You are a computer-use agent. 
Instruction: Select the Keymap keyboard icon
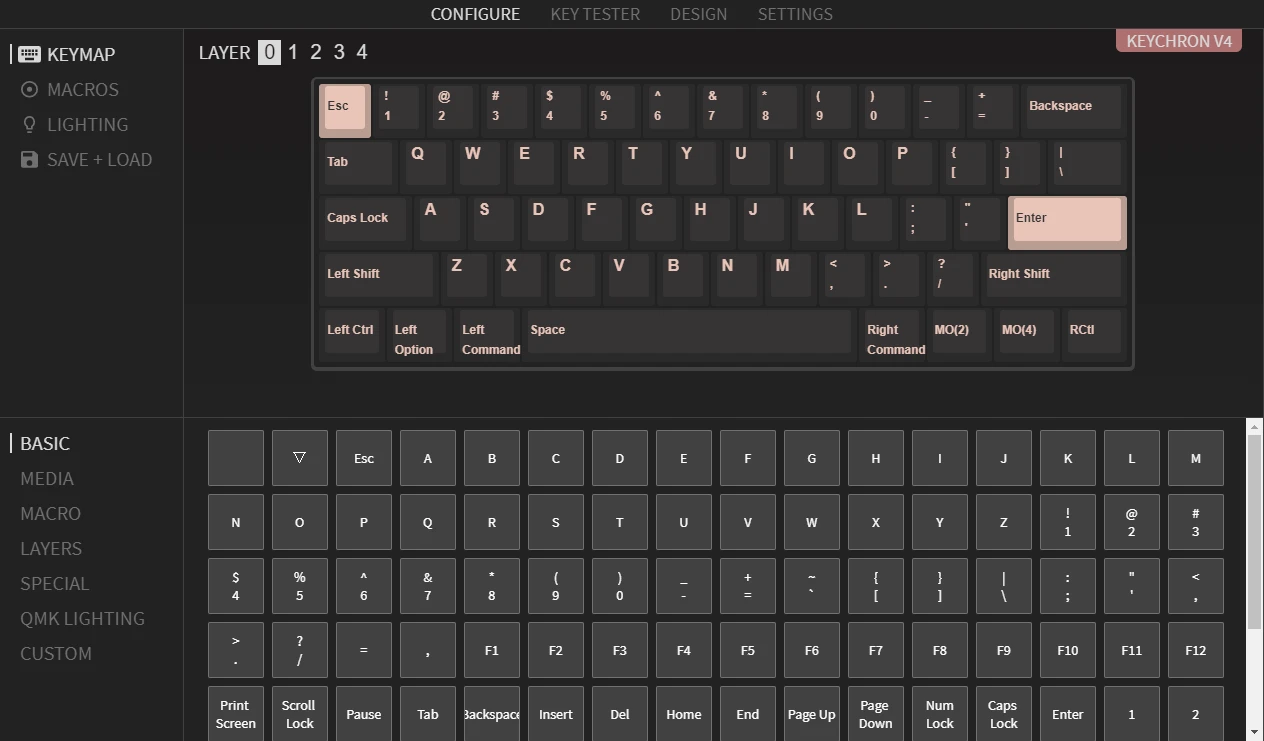[30, 55]
